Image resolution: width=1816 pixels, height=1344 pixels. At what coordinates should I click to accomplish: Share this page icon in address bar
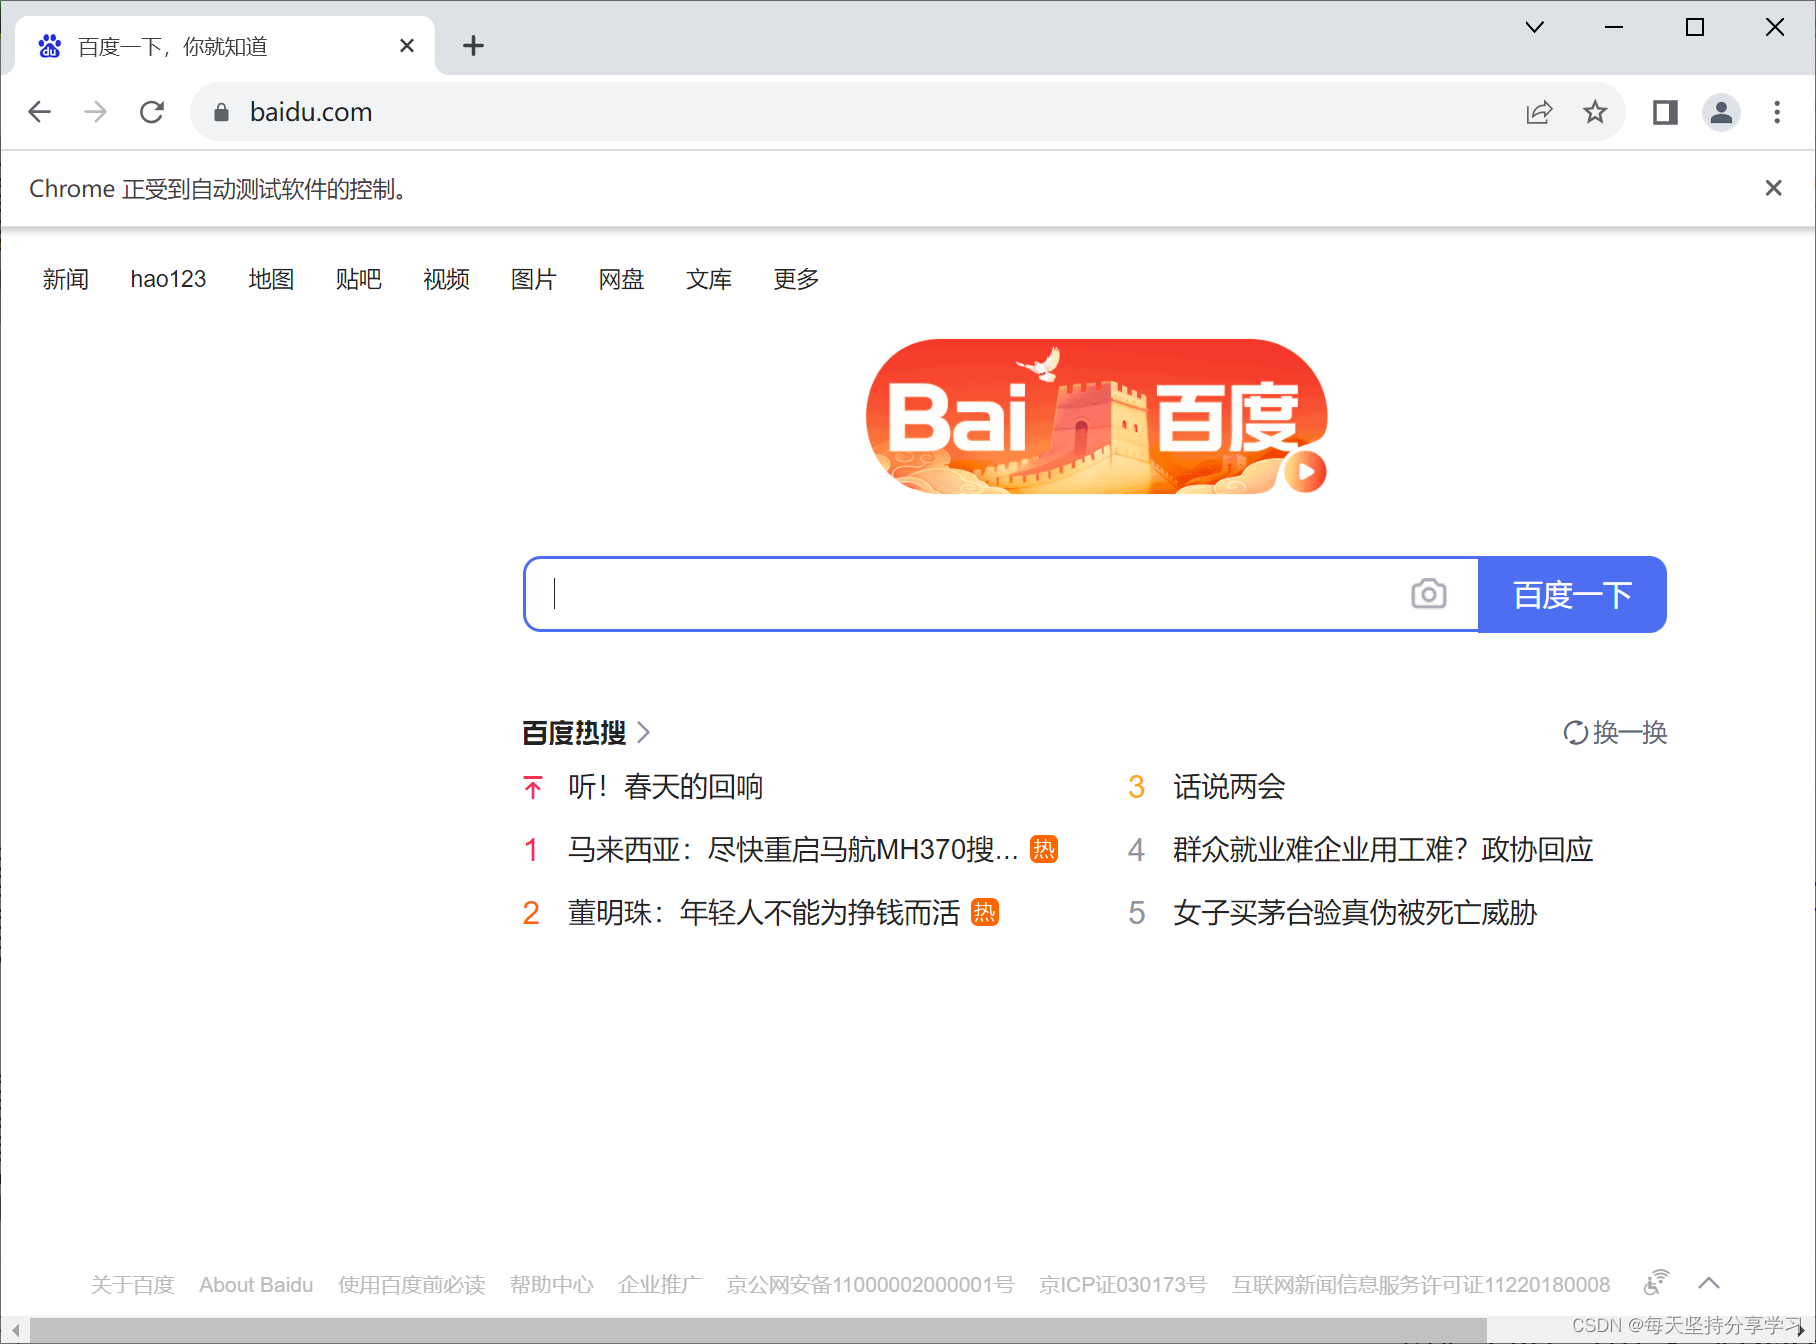coord(1540,112)
